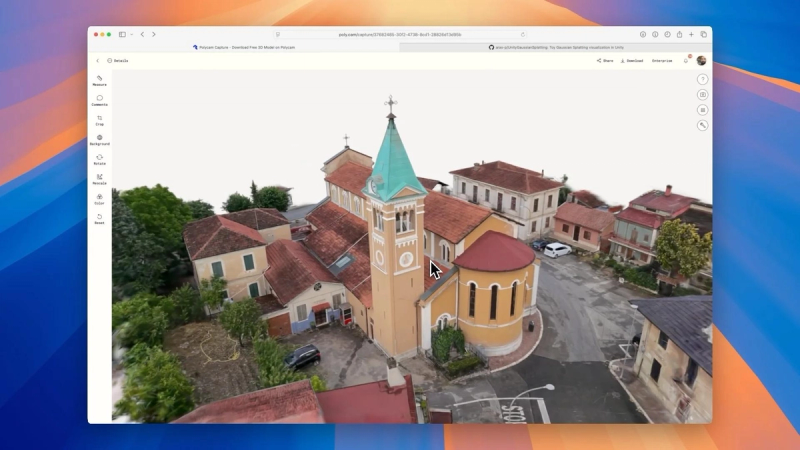Take a screenshot with the camera button
Viewport: 800px width, 450px height.
pos(703,94)
